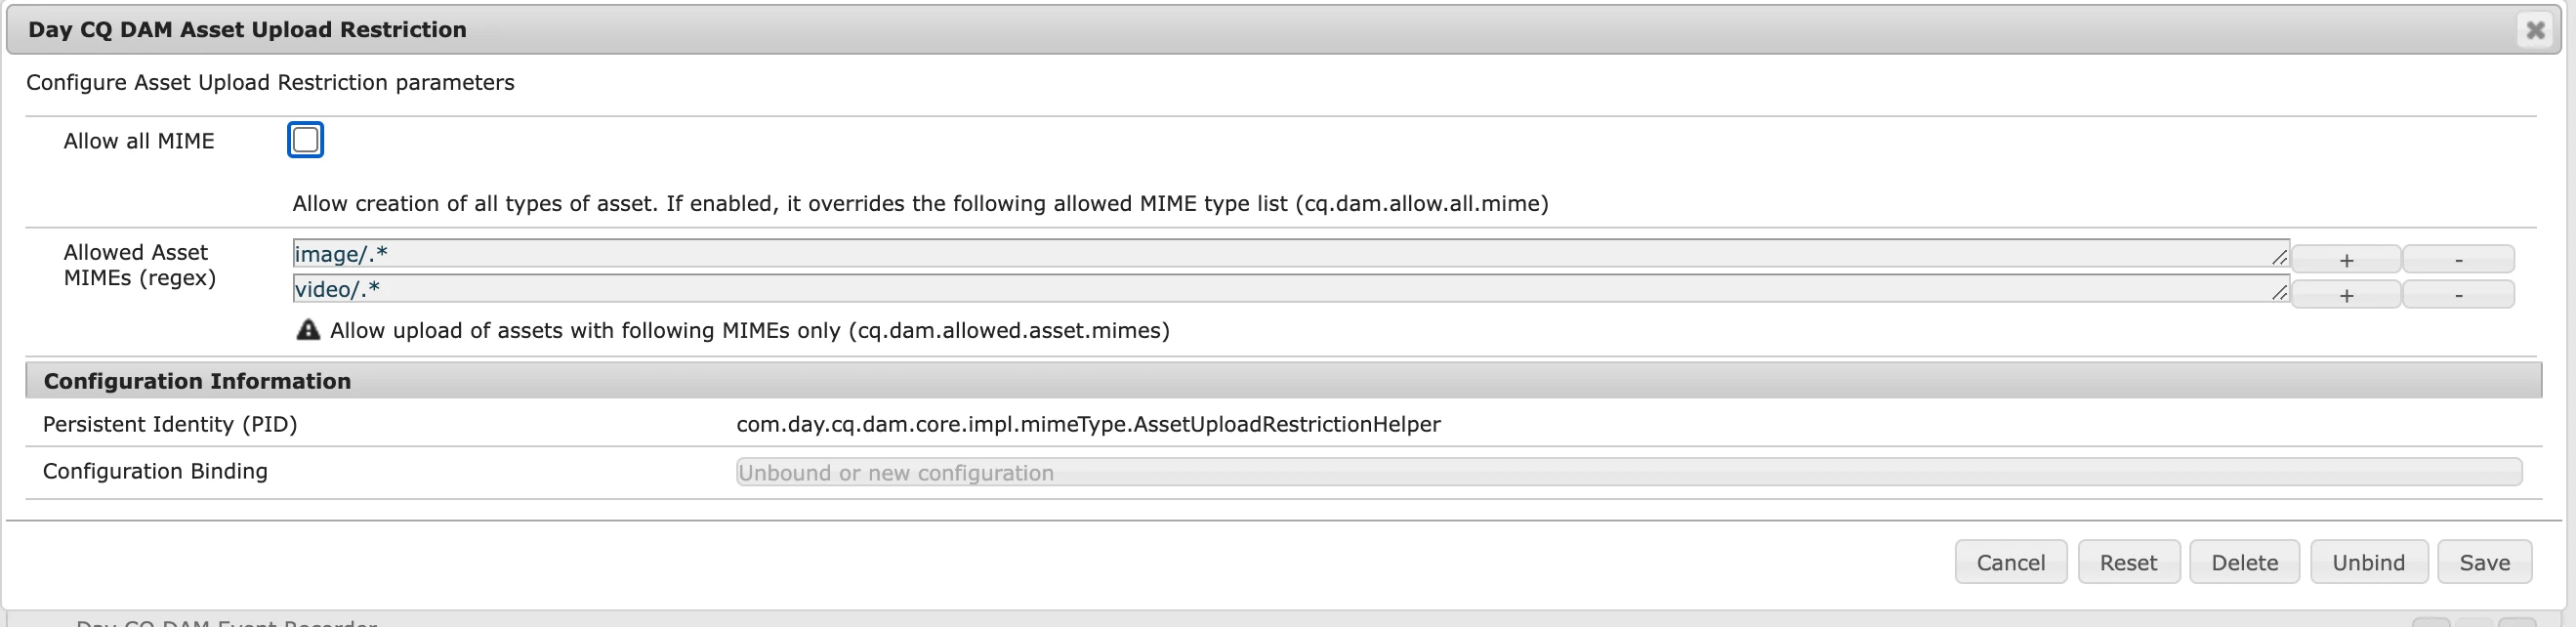The height and width of the screenshot is (627, 2576).
Task: Save the upload restriction settings
Action: click(x=2484, y=562)
